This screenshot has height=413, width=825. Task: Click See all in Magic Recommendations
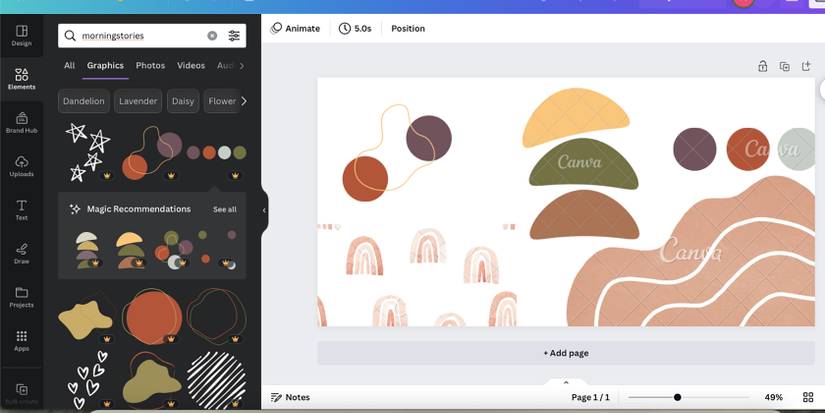[225, 209]
